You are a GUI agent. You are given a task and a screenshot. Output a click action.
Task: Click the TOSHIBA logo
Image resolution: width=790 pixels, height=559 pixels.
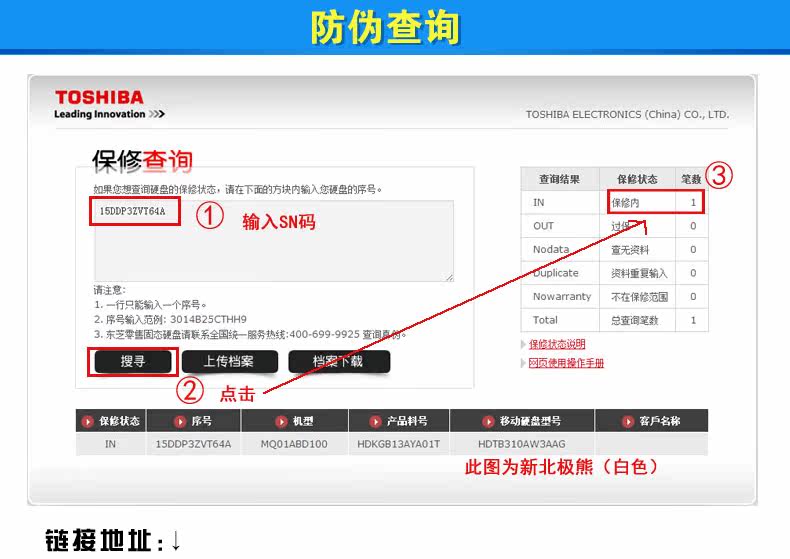click(99, 97)
